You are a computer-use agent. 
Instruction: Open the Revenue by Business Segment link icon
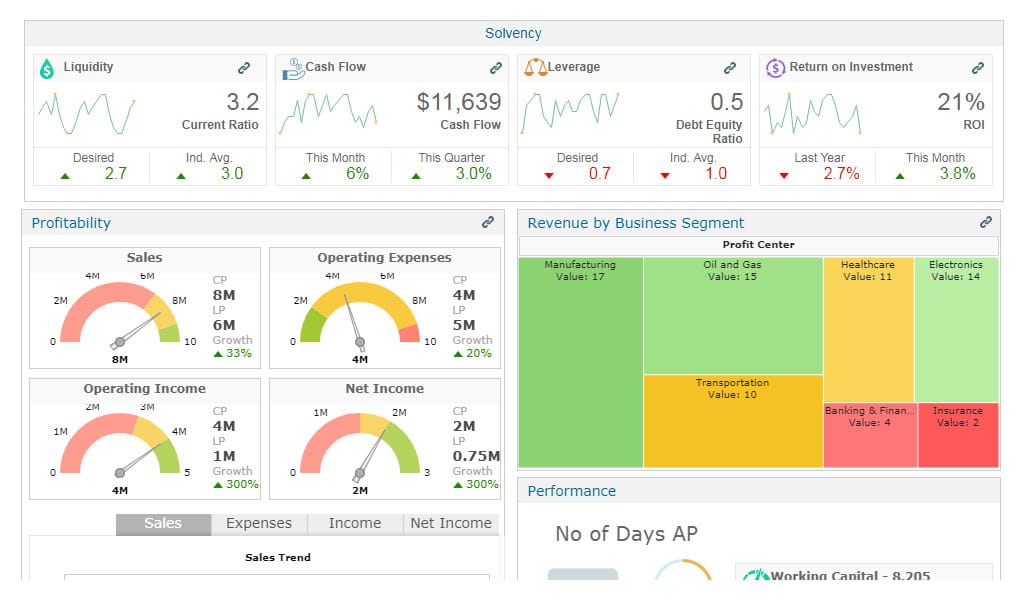[985, 222]
